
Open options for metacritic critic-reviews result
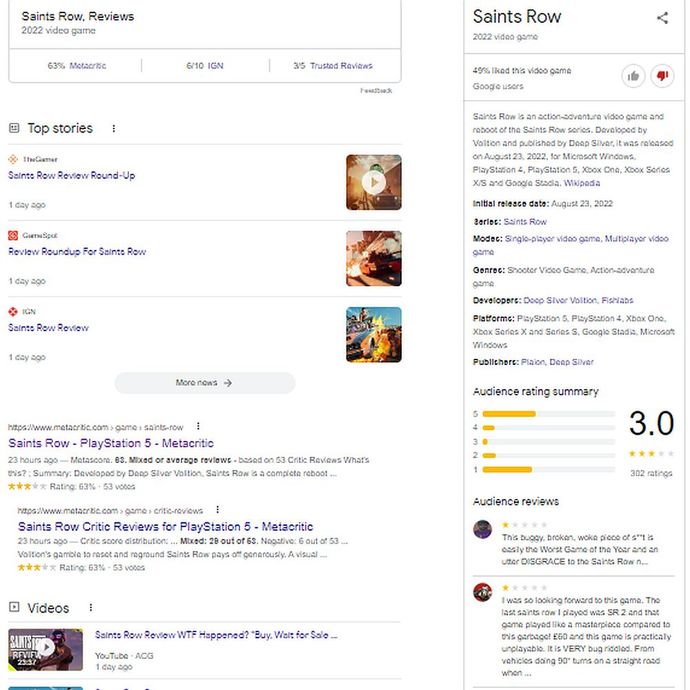click(217, 510)
